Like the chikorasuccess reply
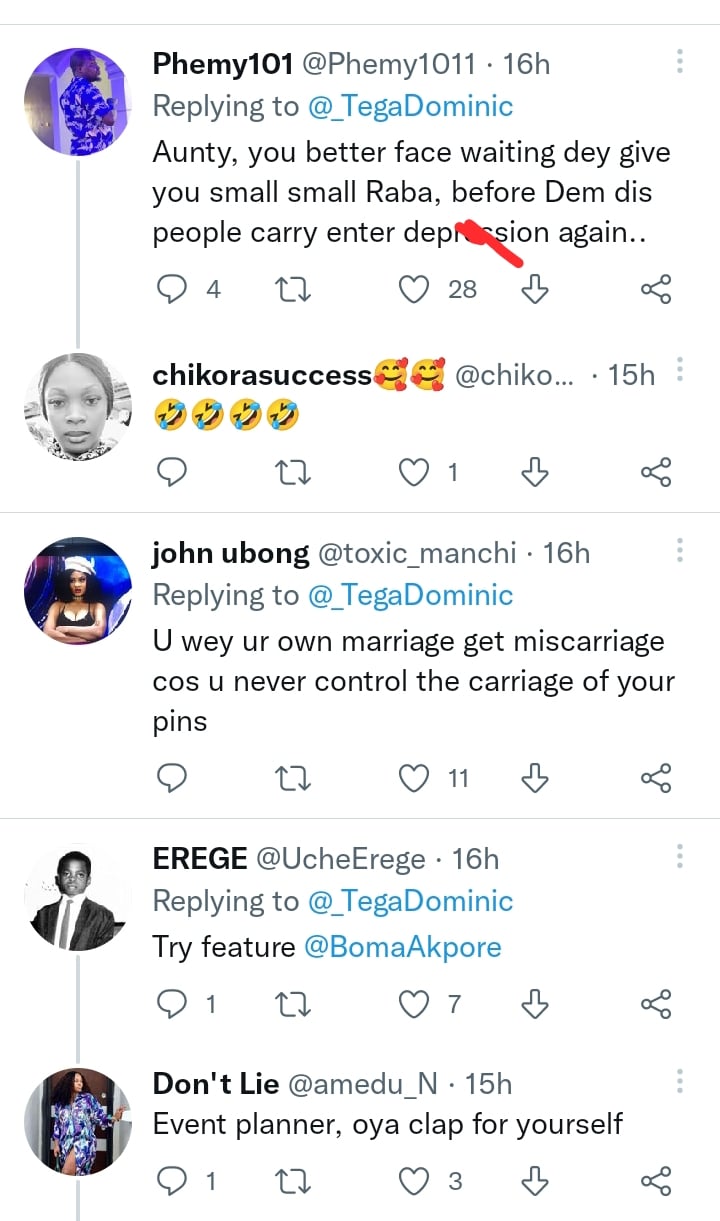 tap(414, 472)
